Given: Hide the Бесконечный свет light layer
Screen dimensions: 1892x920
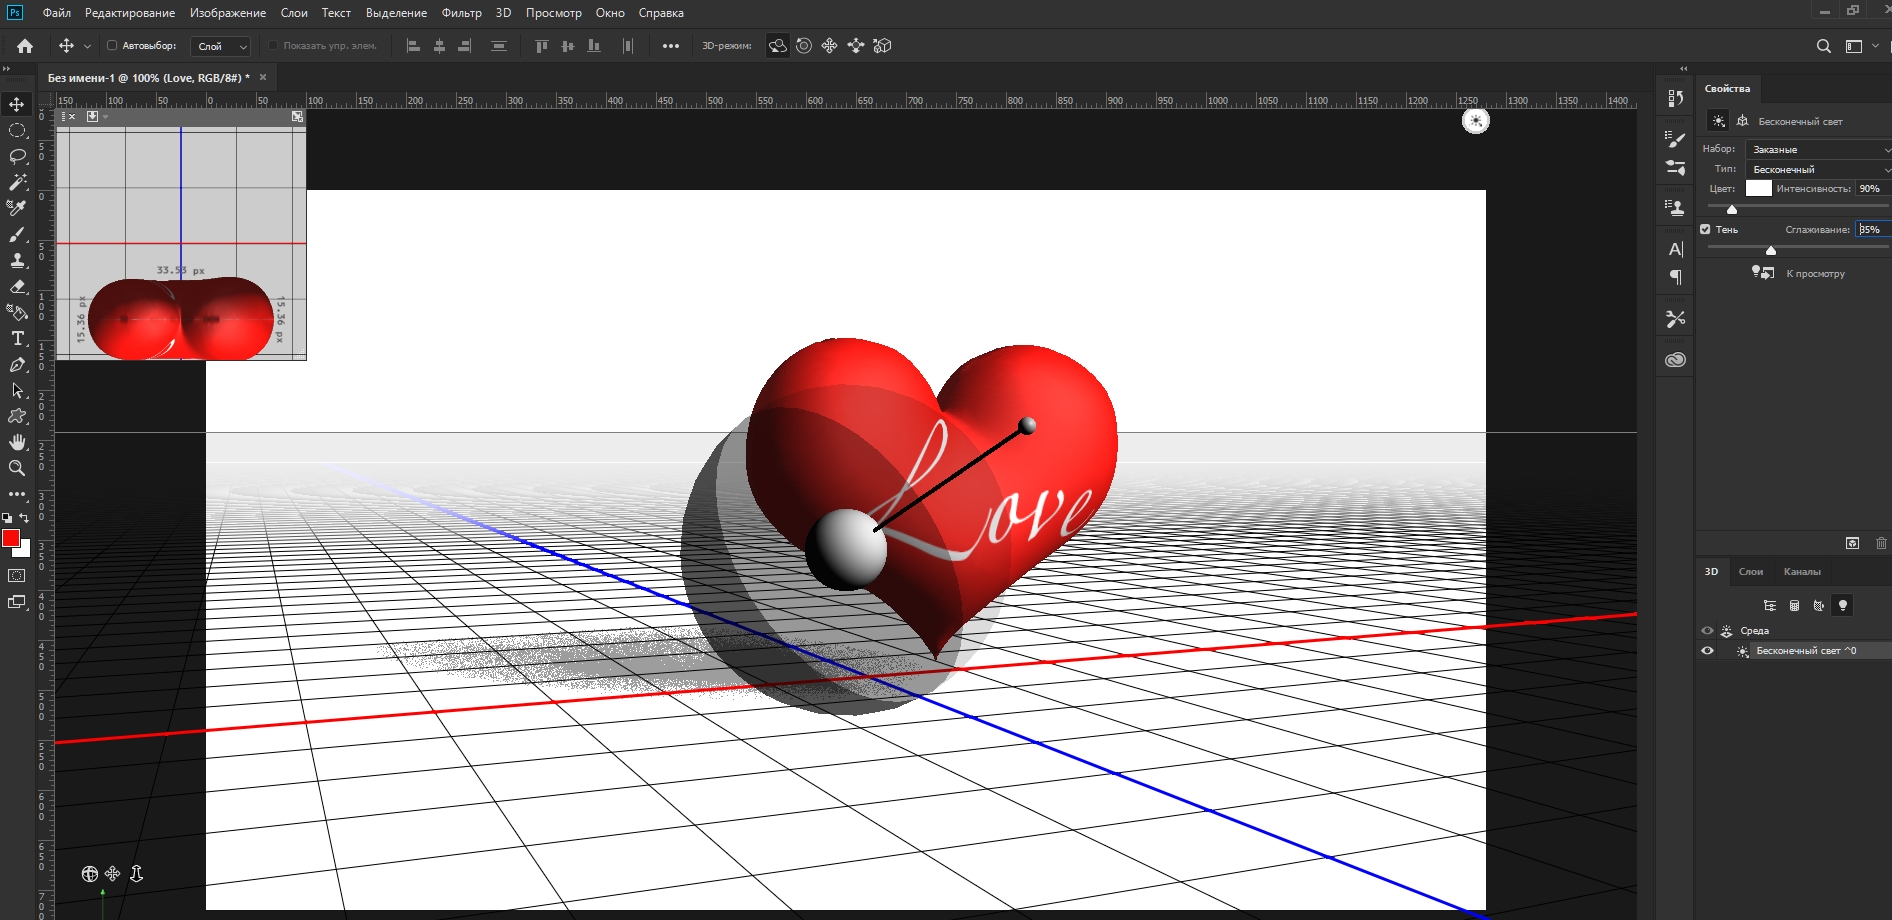Looking at the screenshot, I should point(1707,651).
